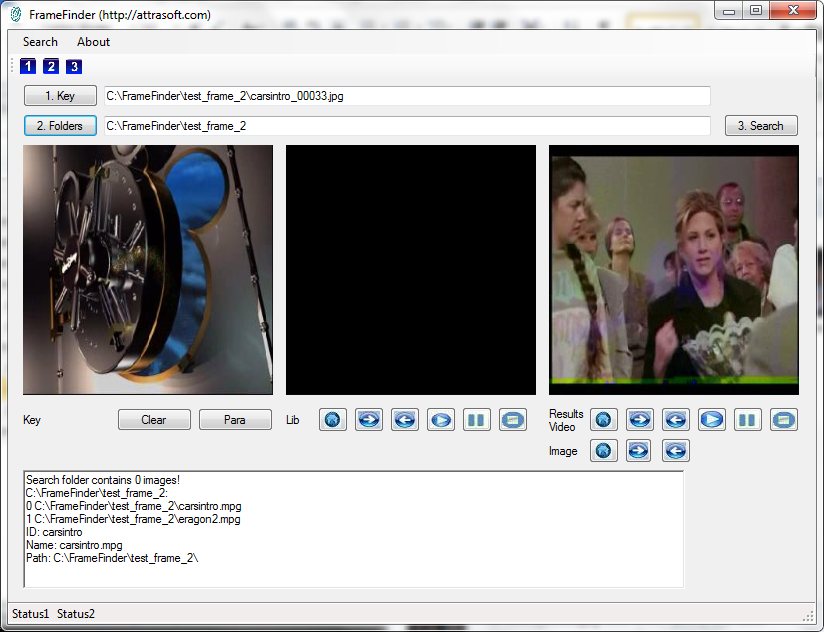Click Status2 in status bar

tap(76, 614)
